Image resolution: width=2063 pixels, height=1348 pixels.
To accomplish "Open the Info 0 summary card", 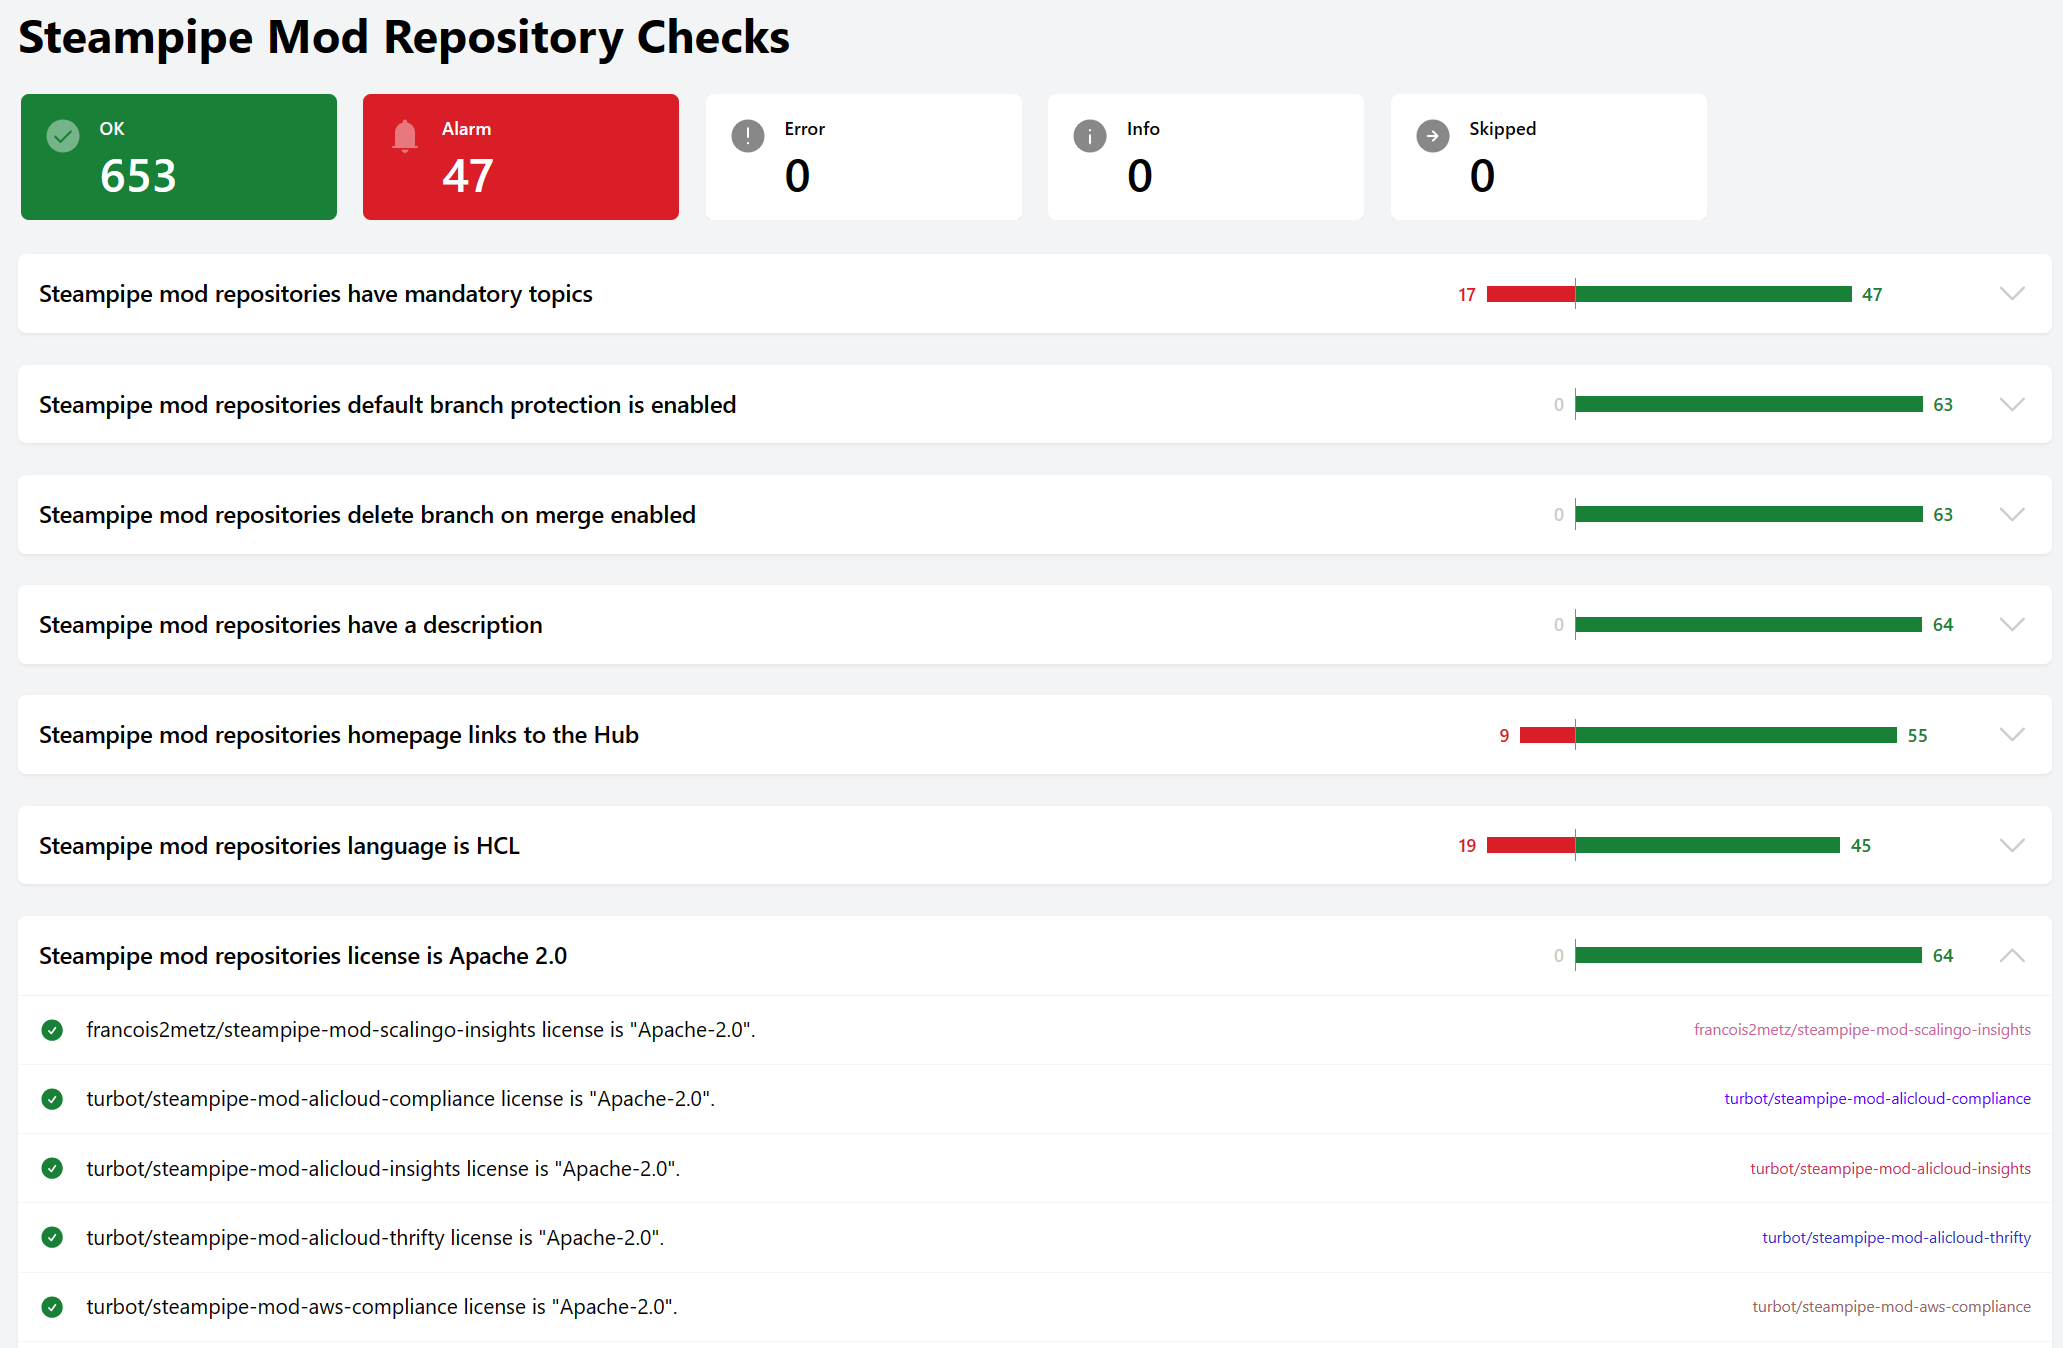I will click(x=1206, y=157).
